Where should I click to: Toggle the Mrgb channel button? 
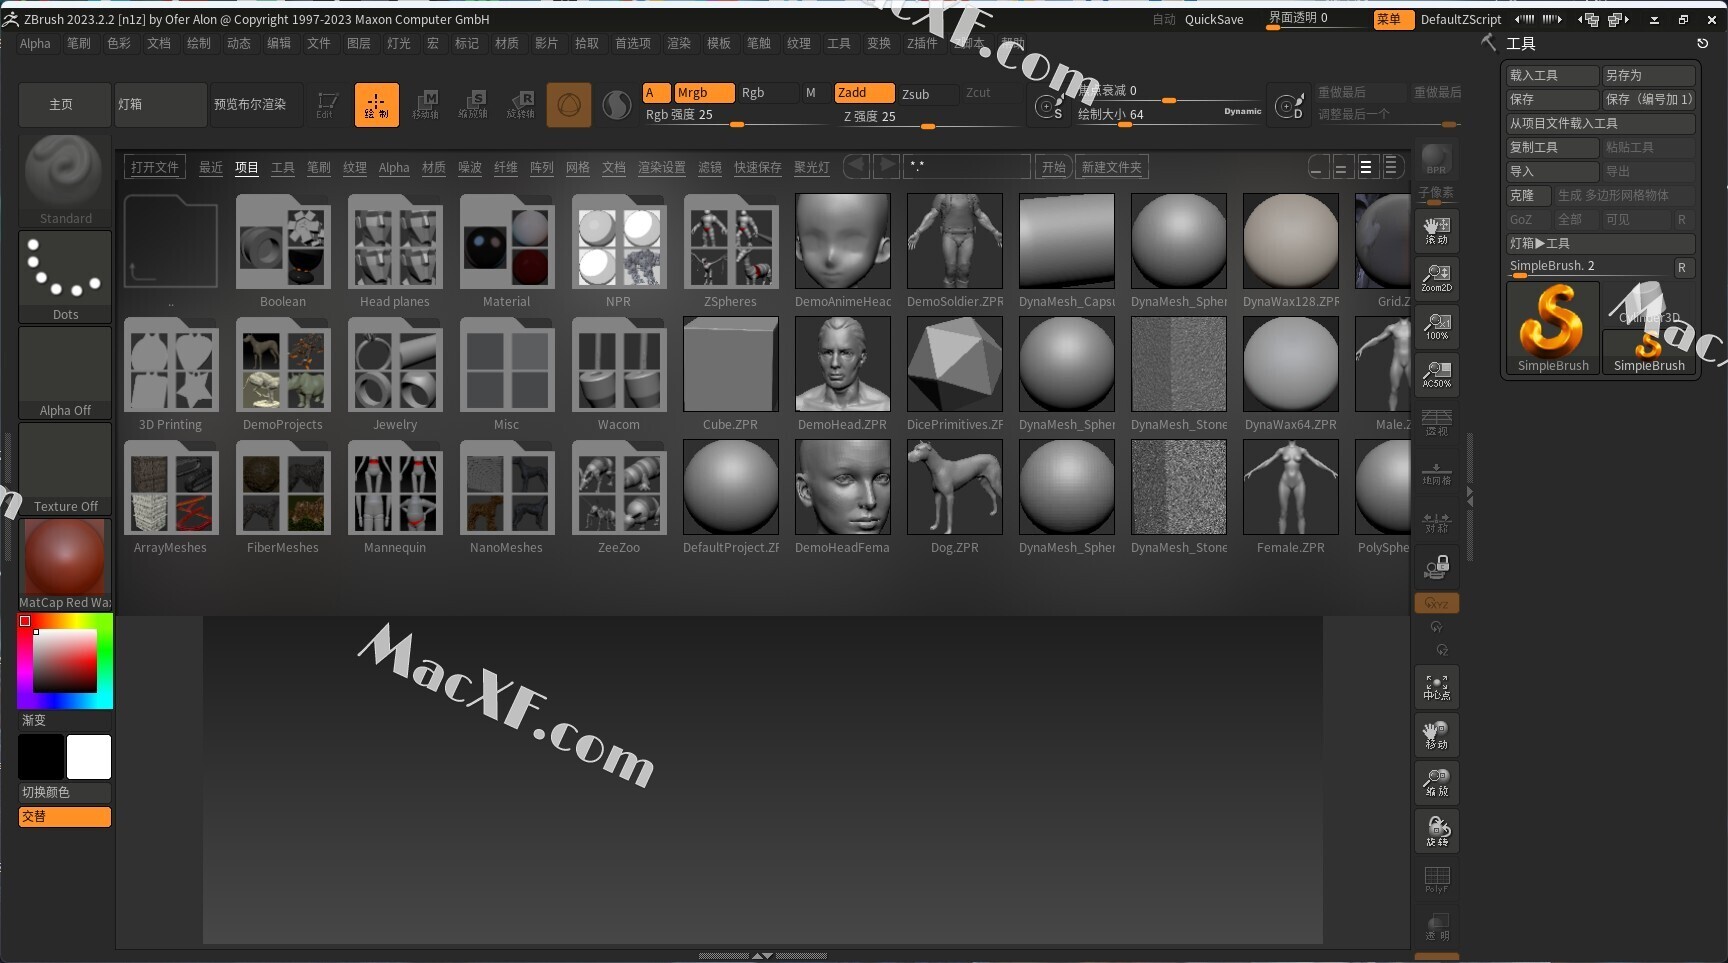click(x=704, y=93)
